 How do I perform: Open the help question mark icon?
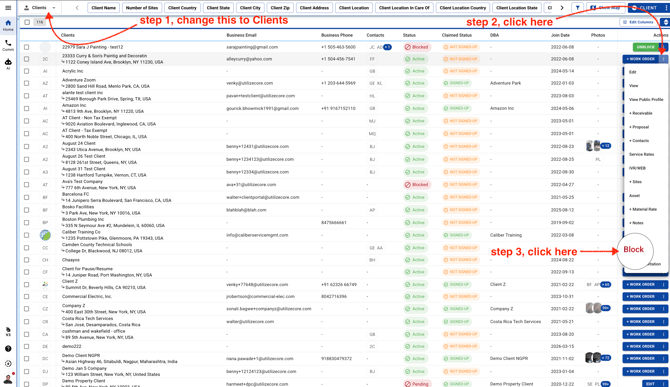(x=8, y=349)
